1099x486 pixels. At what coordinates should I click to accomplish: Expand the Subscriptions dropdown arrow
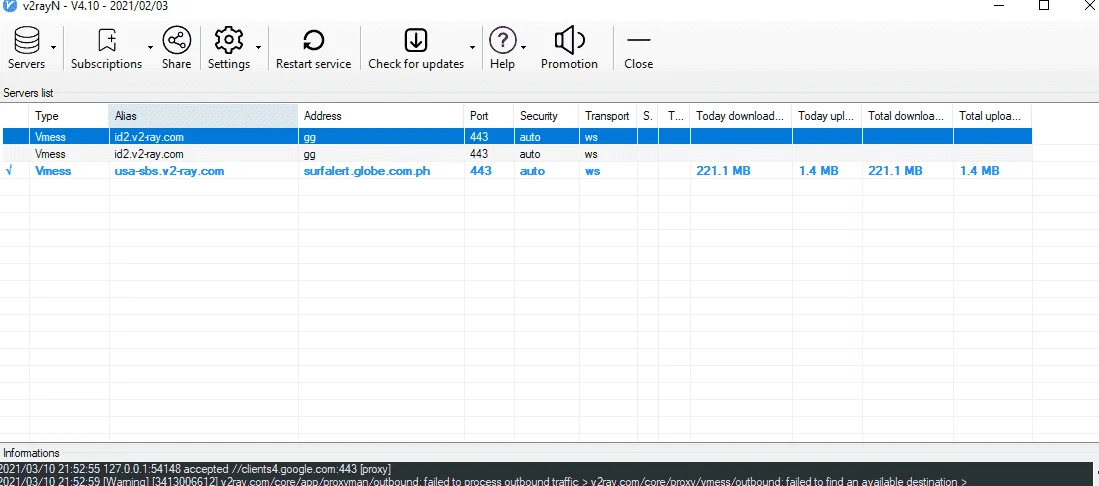click(x=150, y=48)
